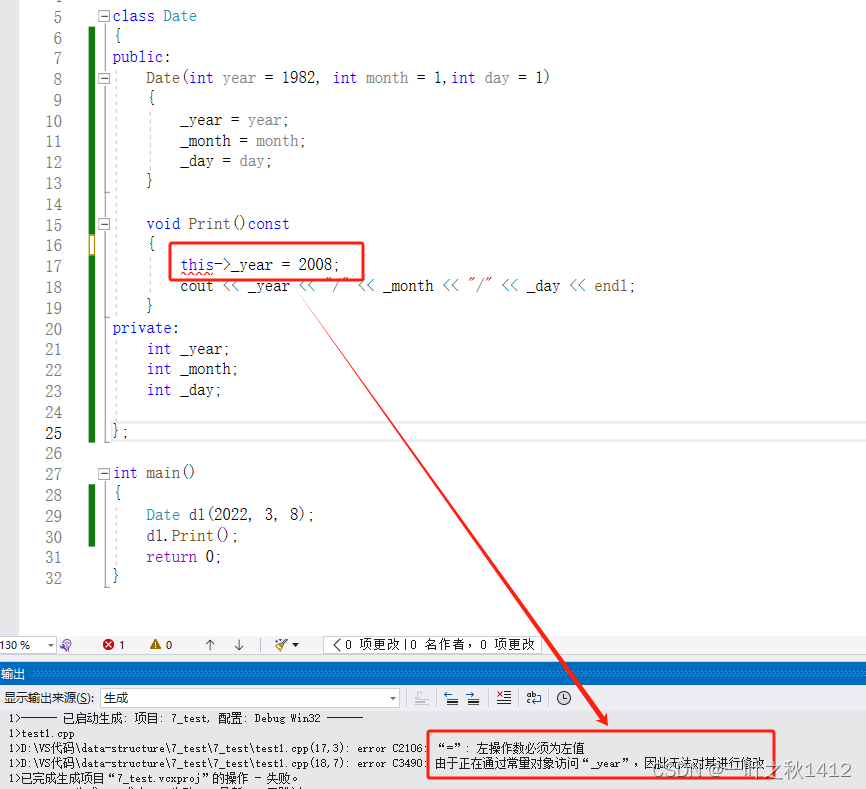Clear all output with the red X list icon
Image resolution: width=866 pixels, height=789 pixels.
pyautogui.click(x=504, y=698)
